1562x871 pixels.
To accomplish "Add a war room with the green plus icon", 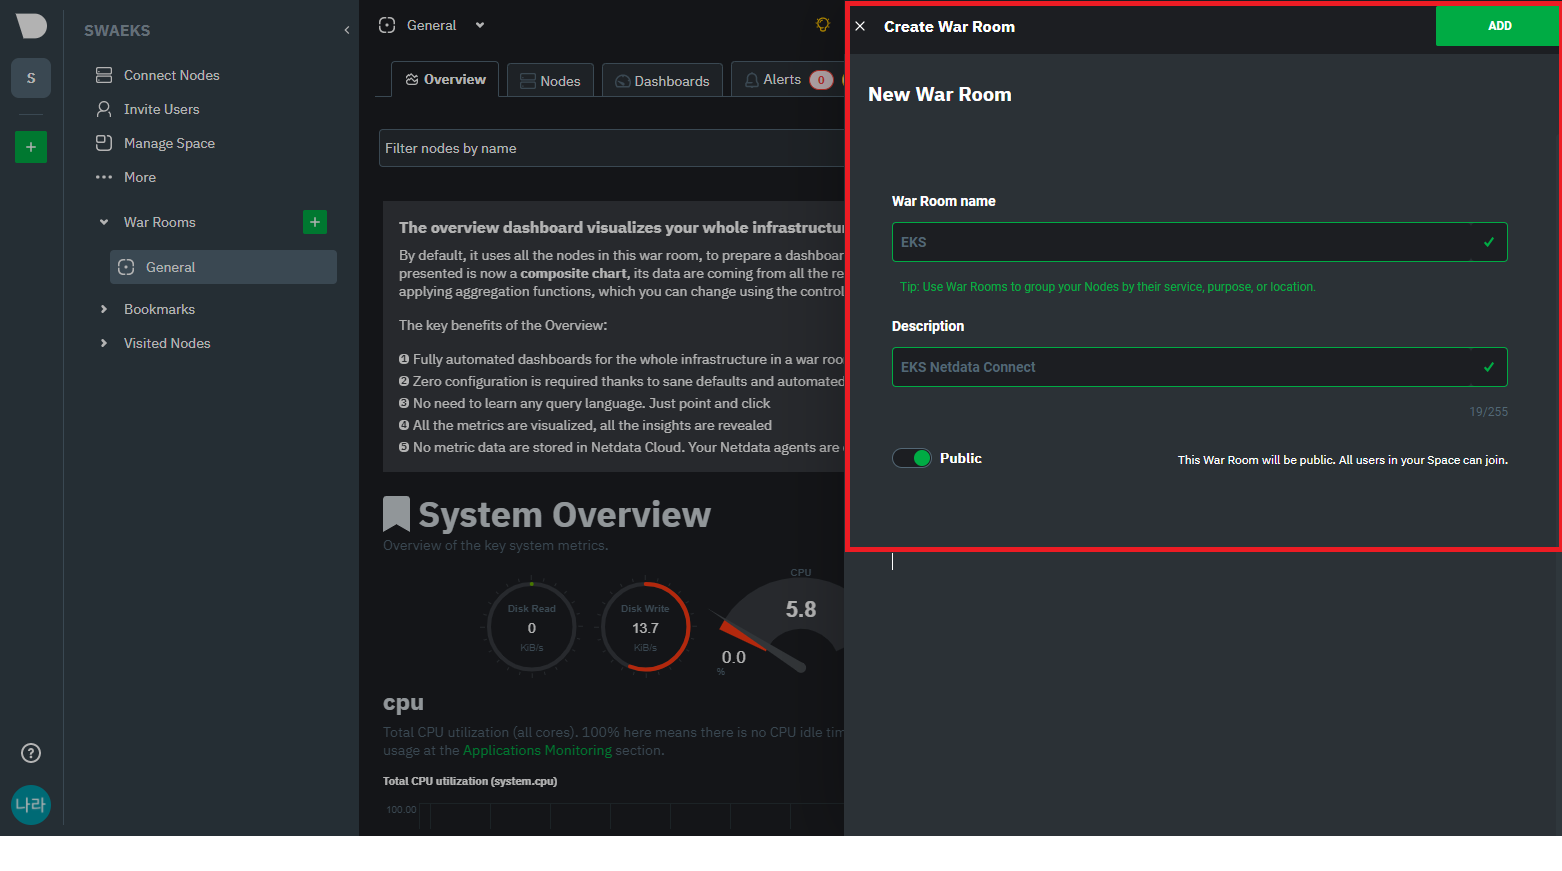I will (x=315, y=222).
